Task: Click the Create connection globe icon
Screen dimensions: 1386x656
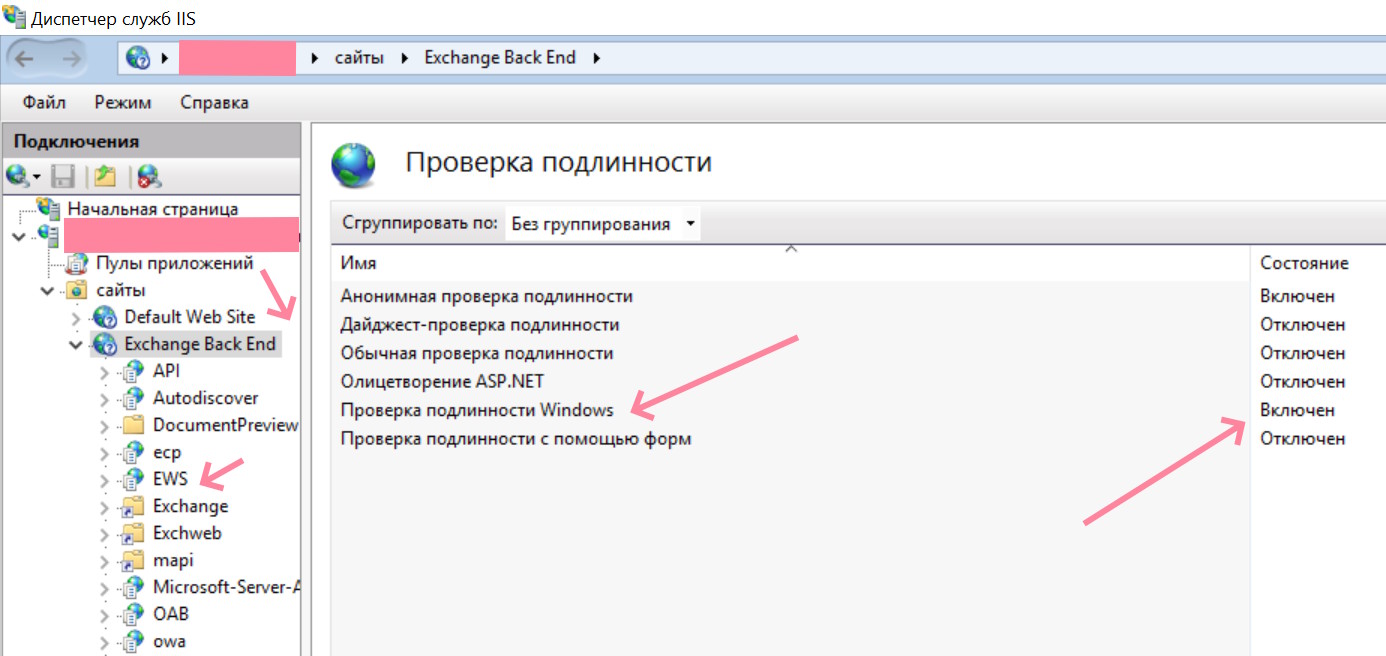Action: [18, 177]
